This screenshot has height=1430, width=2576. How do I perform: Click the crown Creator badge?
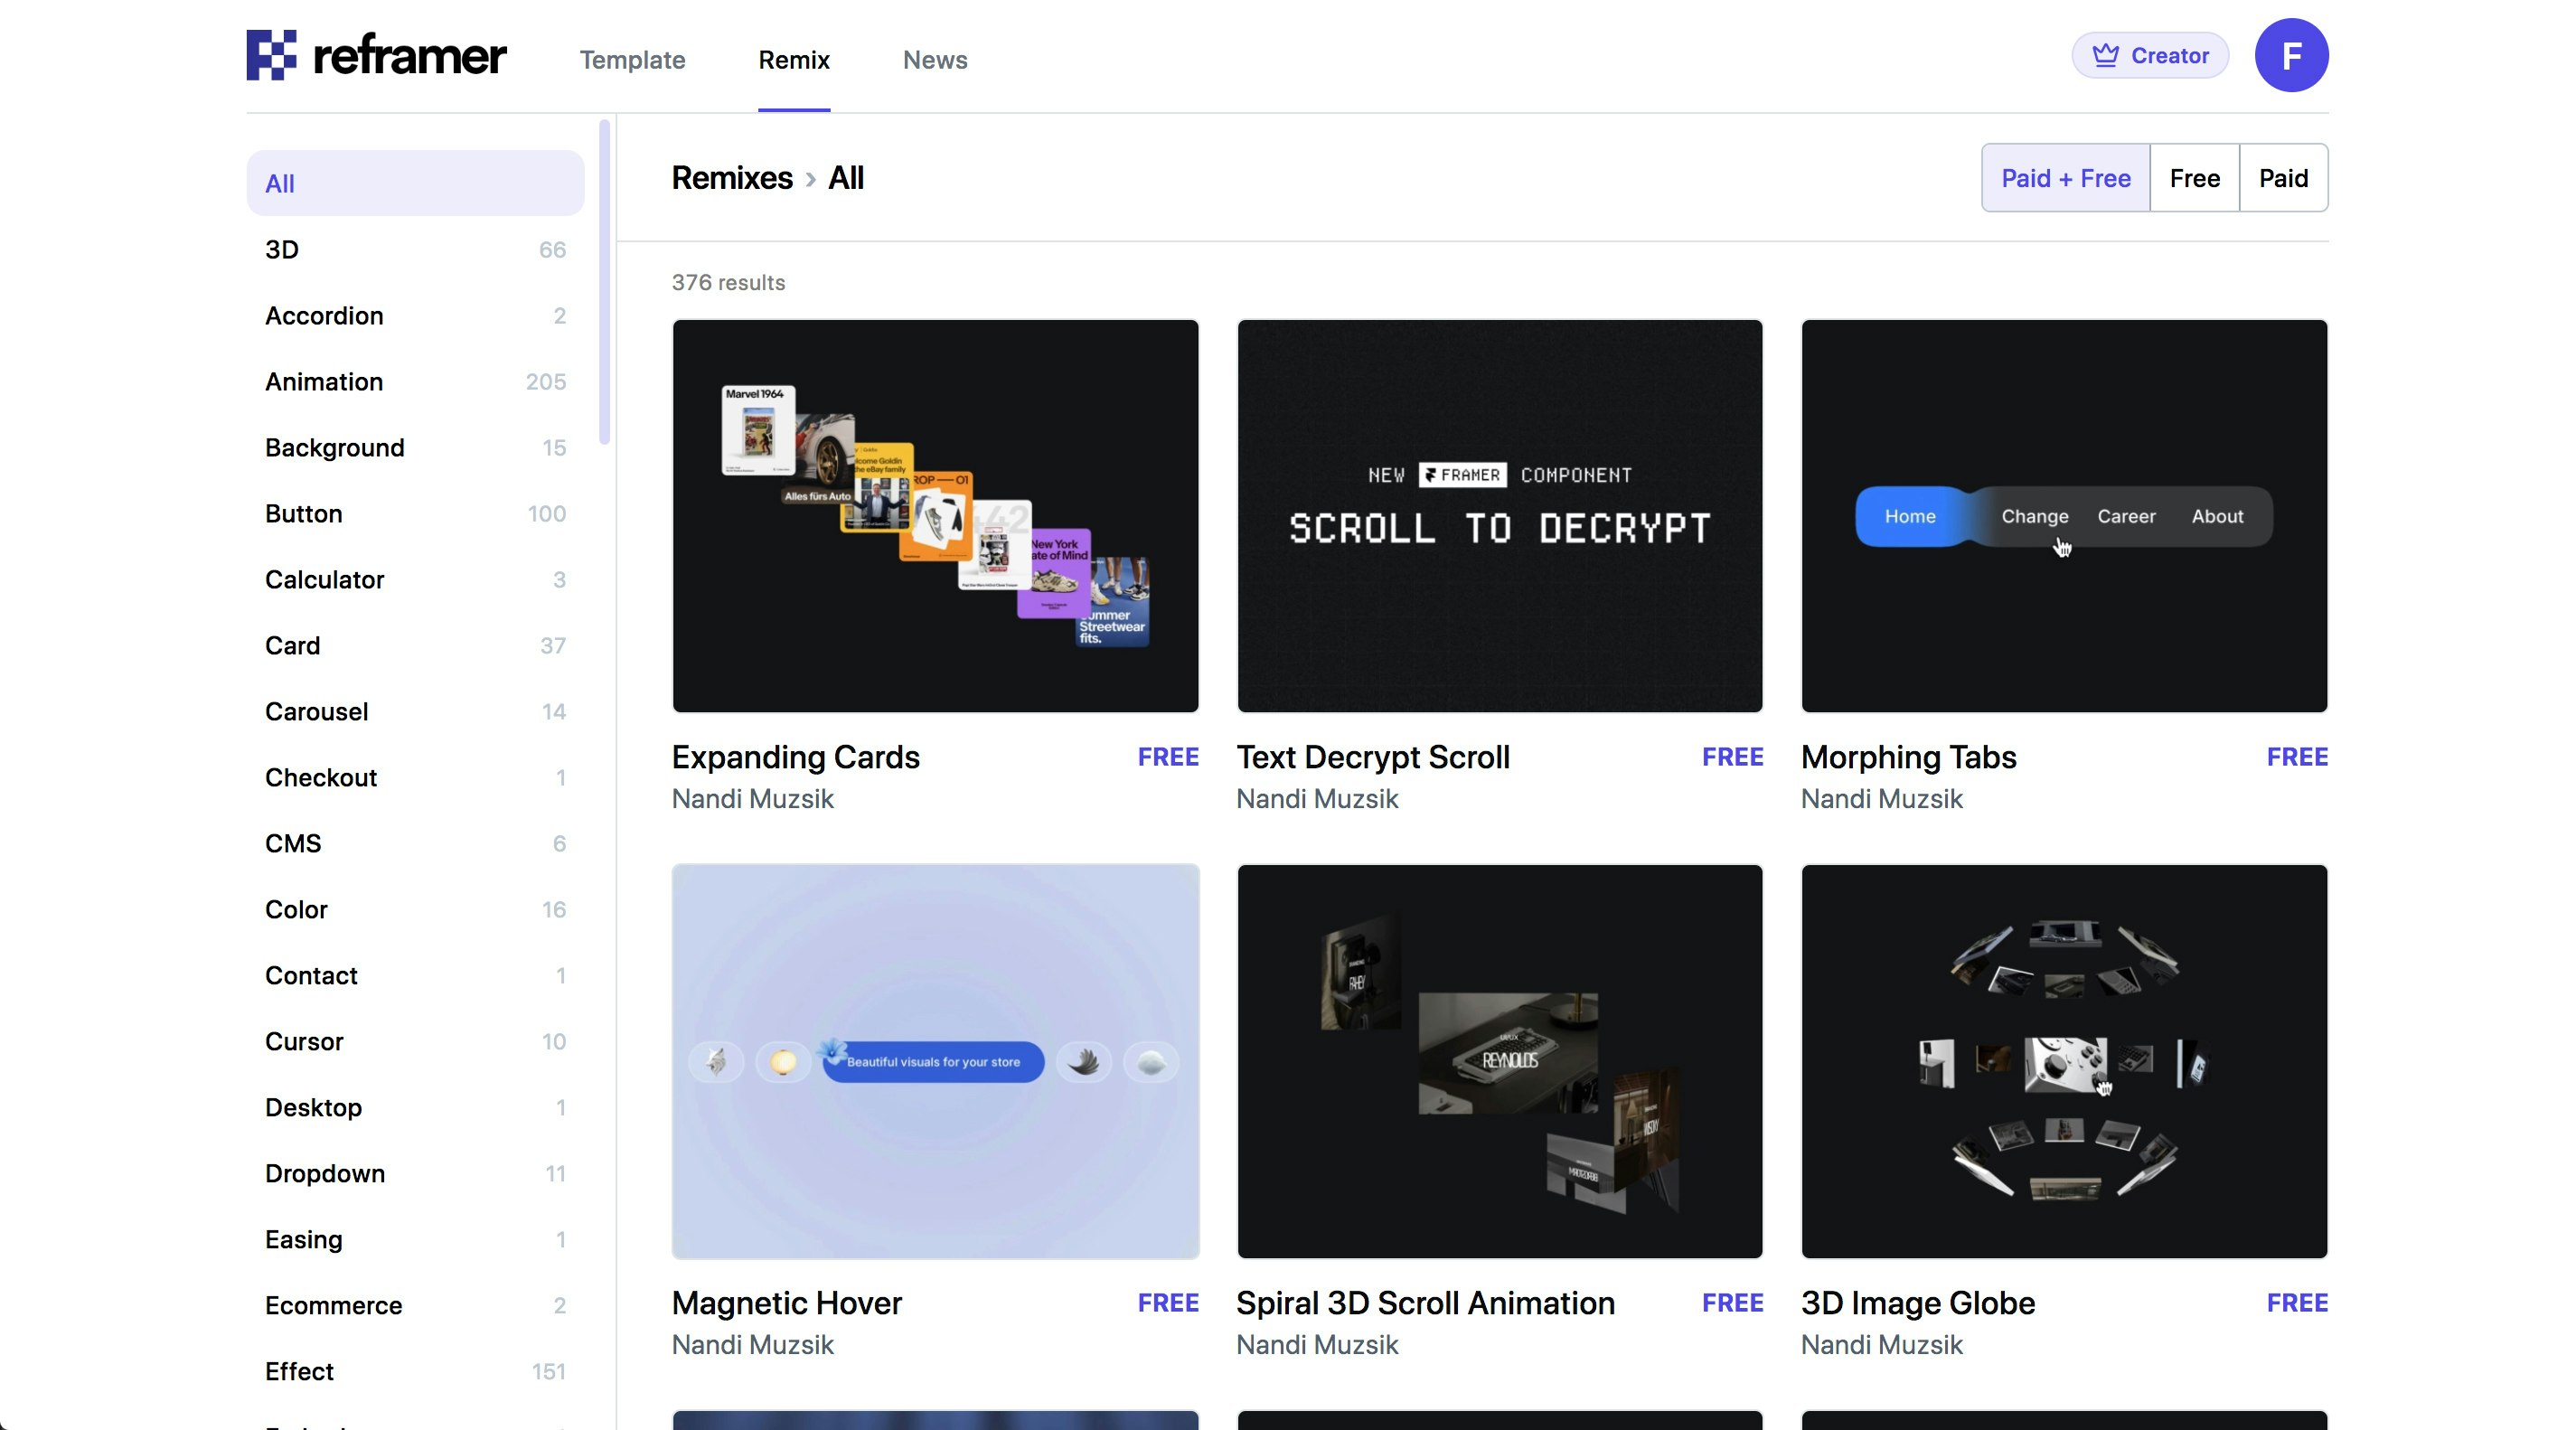pyautogui.click(x=2149, y=55)
